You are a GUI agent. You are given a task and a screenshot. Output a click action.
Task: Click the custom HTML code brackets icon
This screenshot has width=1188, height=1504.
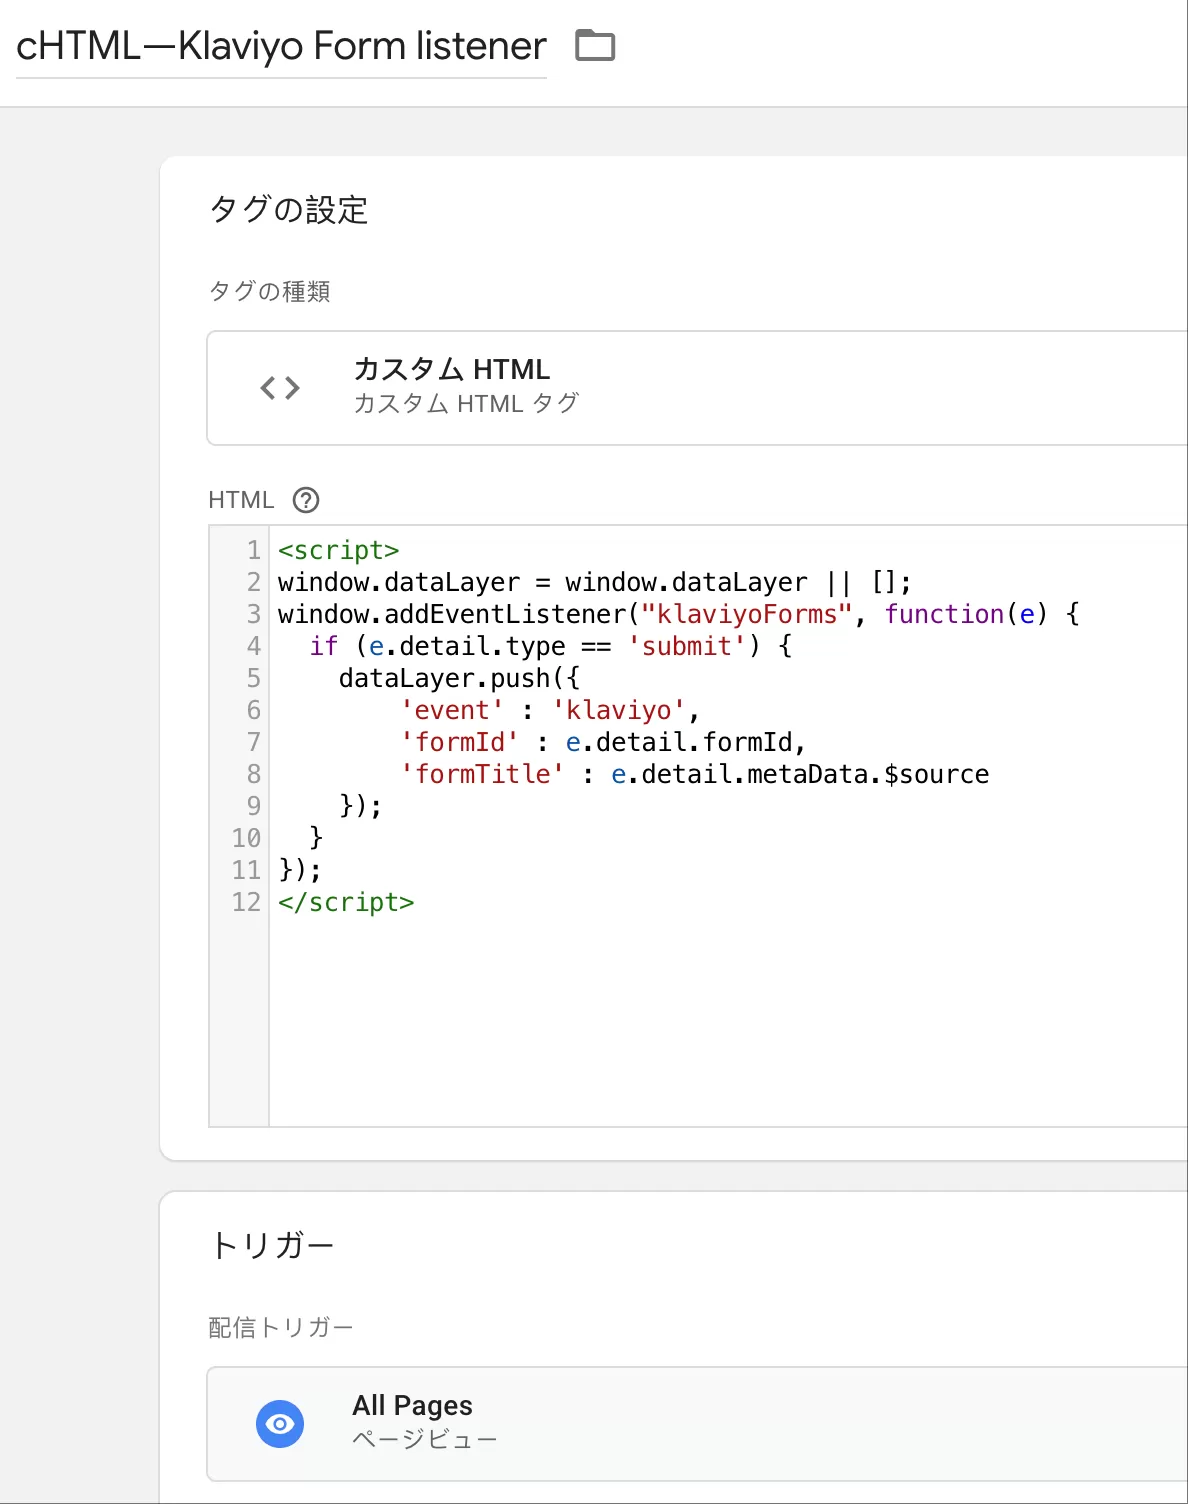(x=280, y=388)
